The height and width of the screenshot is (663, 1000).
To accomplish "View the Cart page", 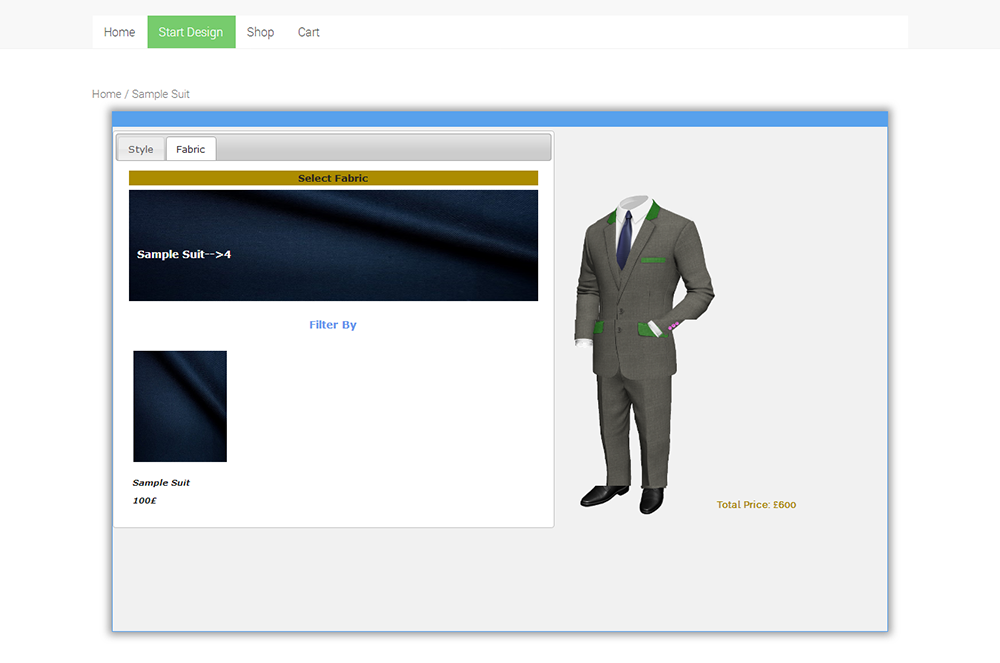I will click(309, 32).
